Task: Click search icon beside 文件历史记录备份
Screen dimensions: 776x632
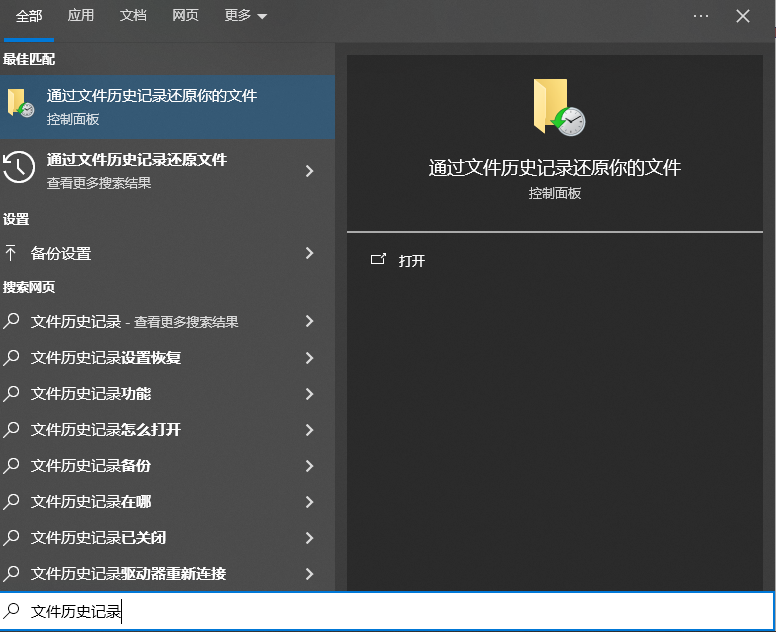Action: pos(11,465)
